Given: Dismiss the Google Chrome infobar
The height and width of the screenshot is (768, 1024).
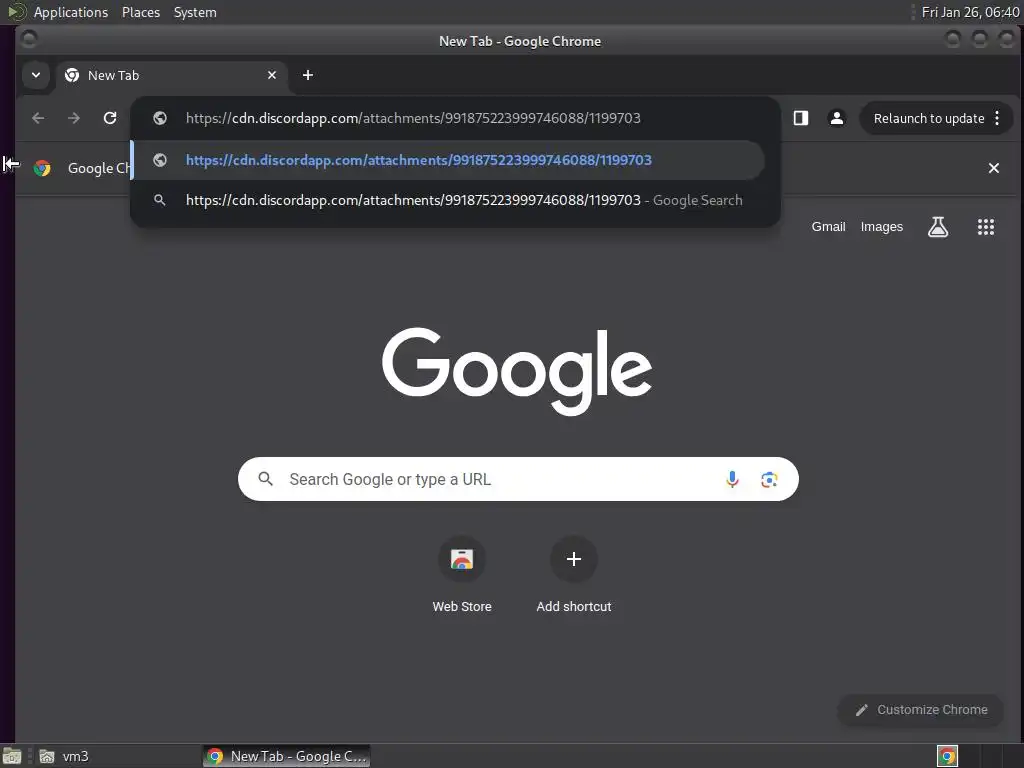Looking at the screenshot, I should [x=993, y=168].
